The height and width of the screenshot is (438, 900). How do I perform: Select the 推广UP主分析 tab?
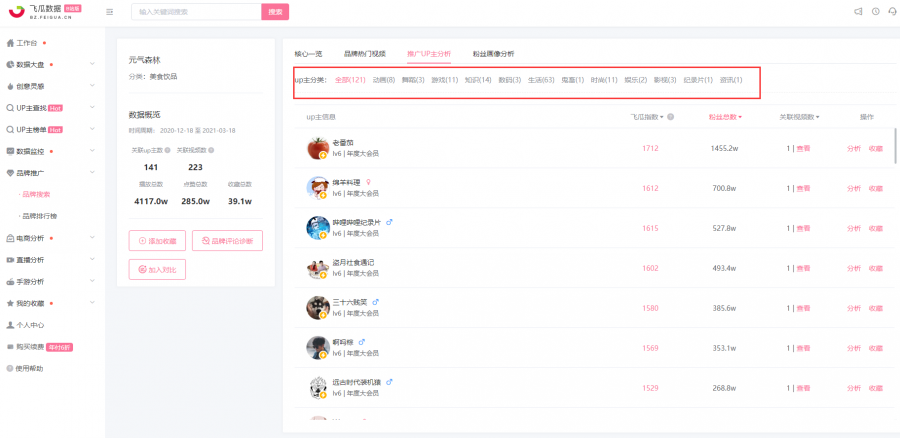pyautogui.click(x=429, y=54)
